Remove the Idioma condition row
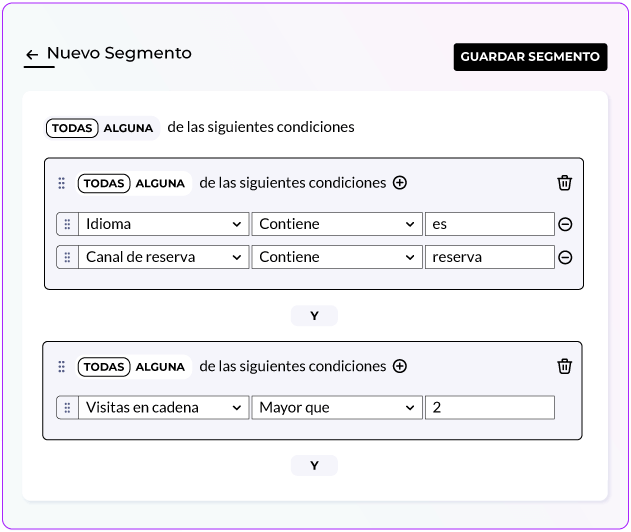 click(x=565, y=225)
